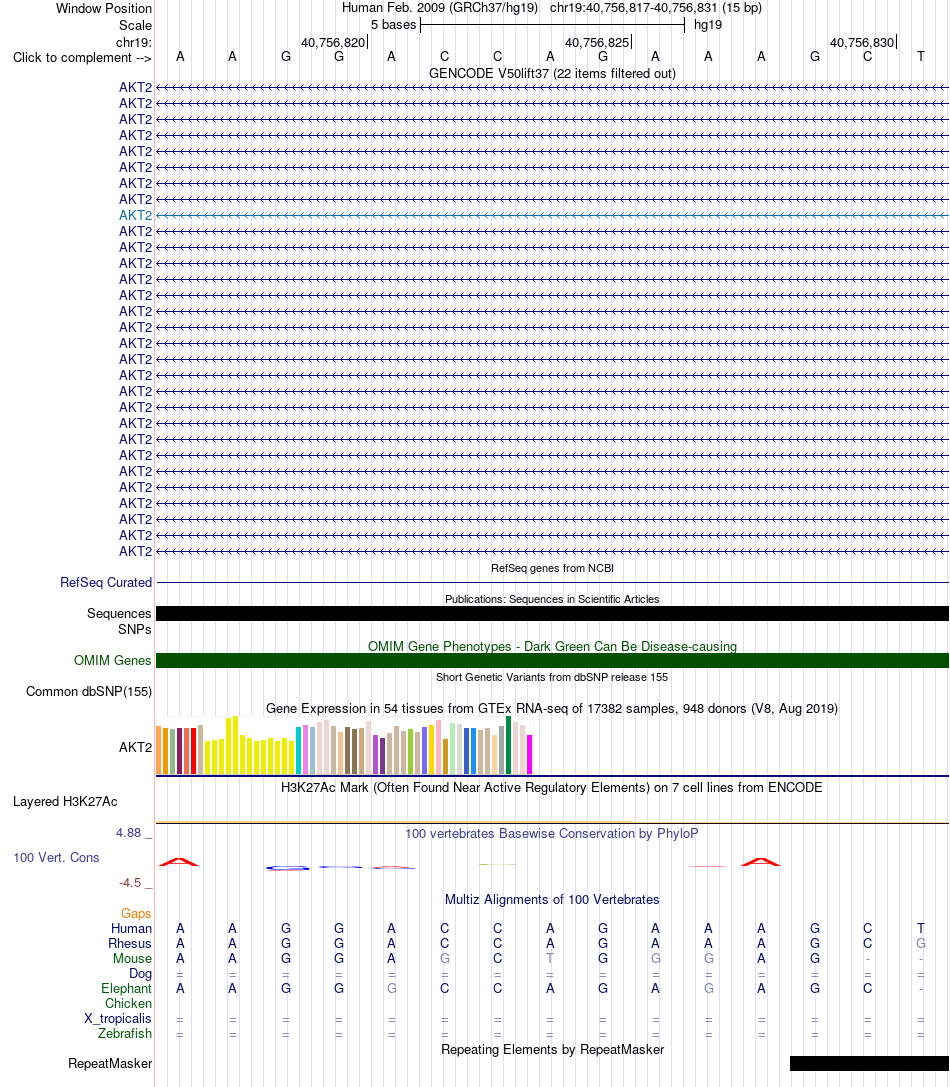This screenshot has height=1087, width=950.
Task: Click the 'SNPs' publications track label
Action: [135, 629]
